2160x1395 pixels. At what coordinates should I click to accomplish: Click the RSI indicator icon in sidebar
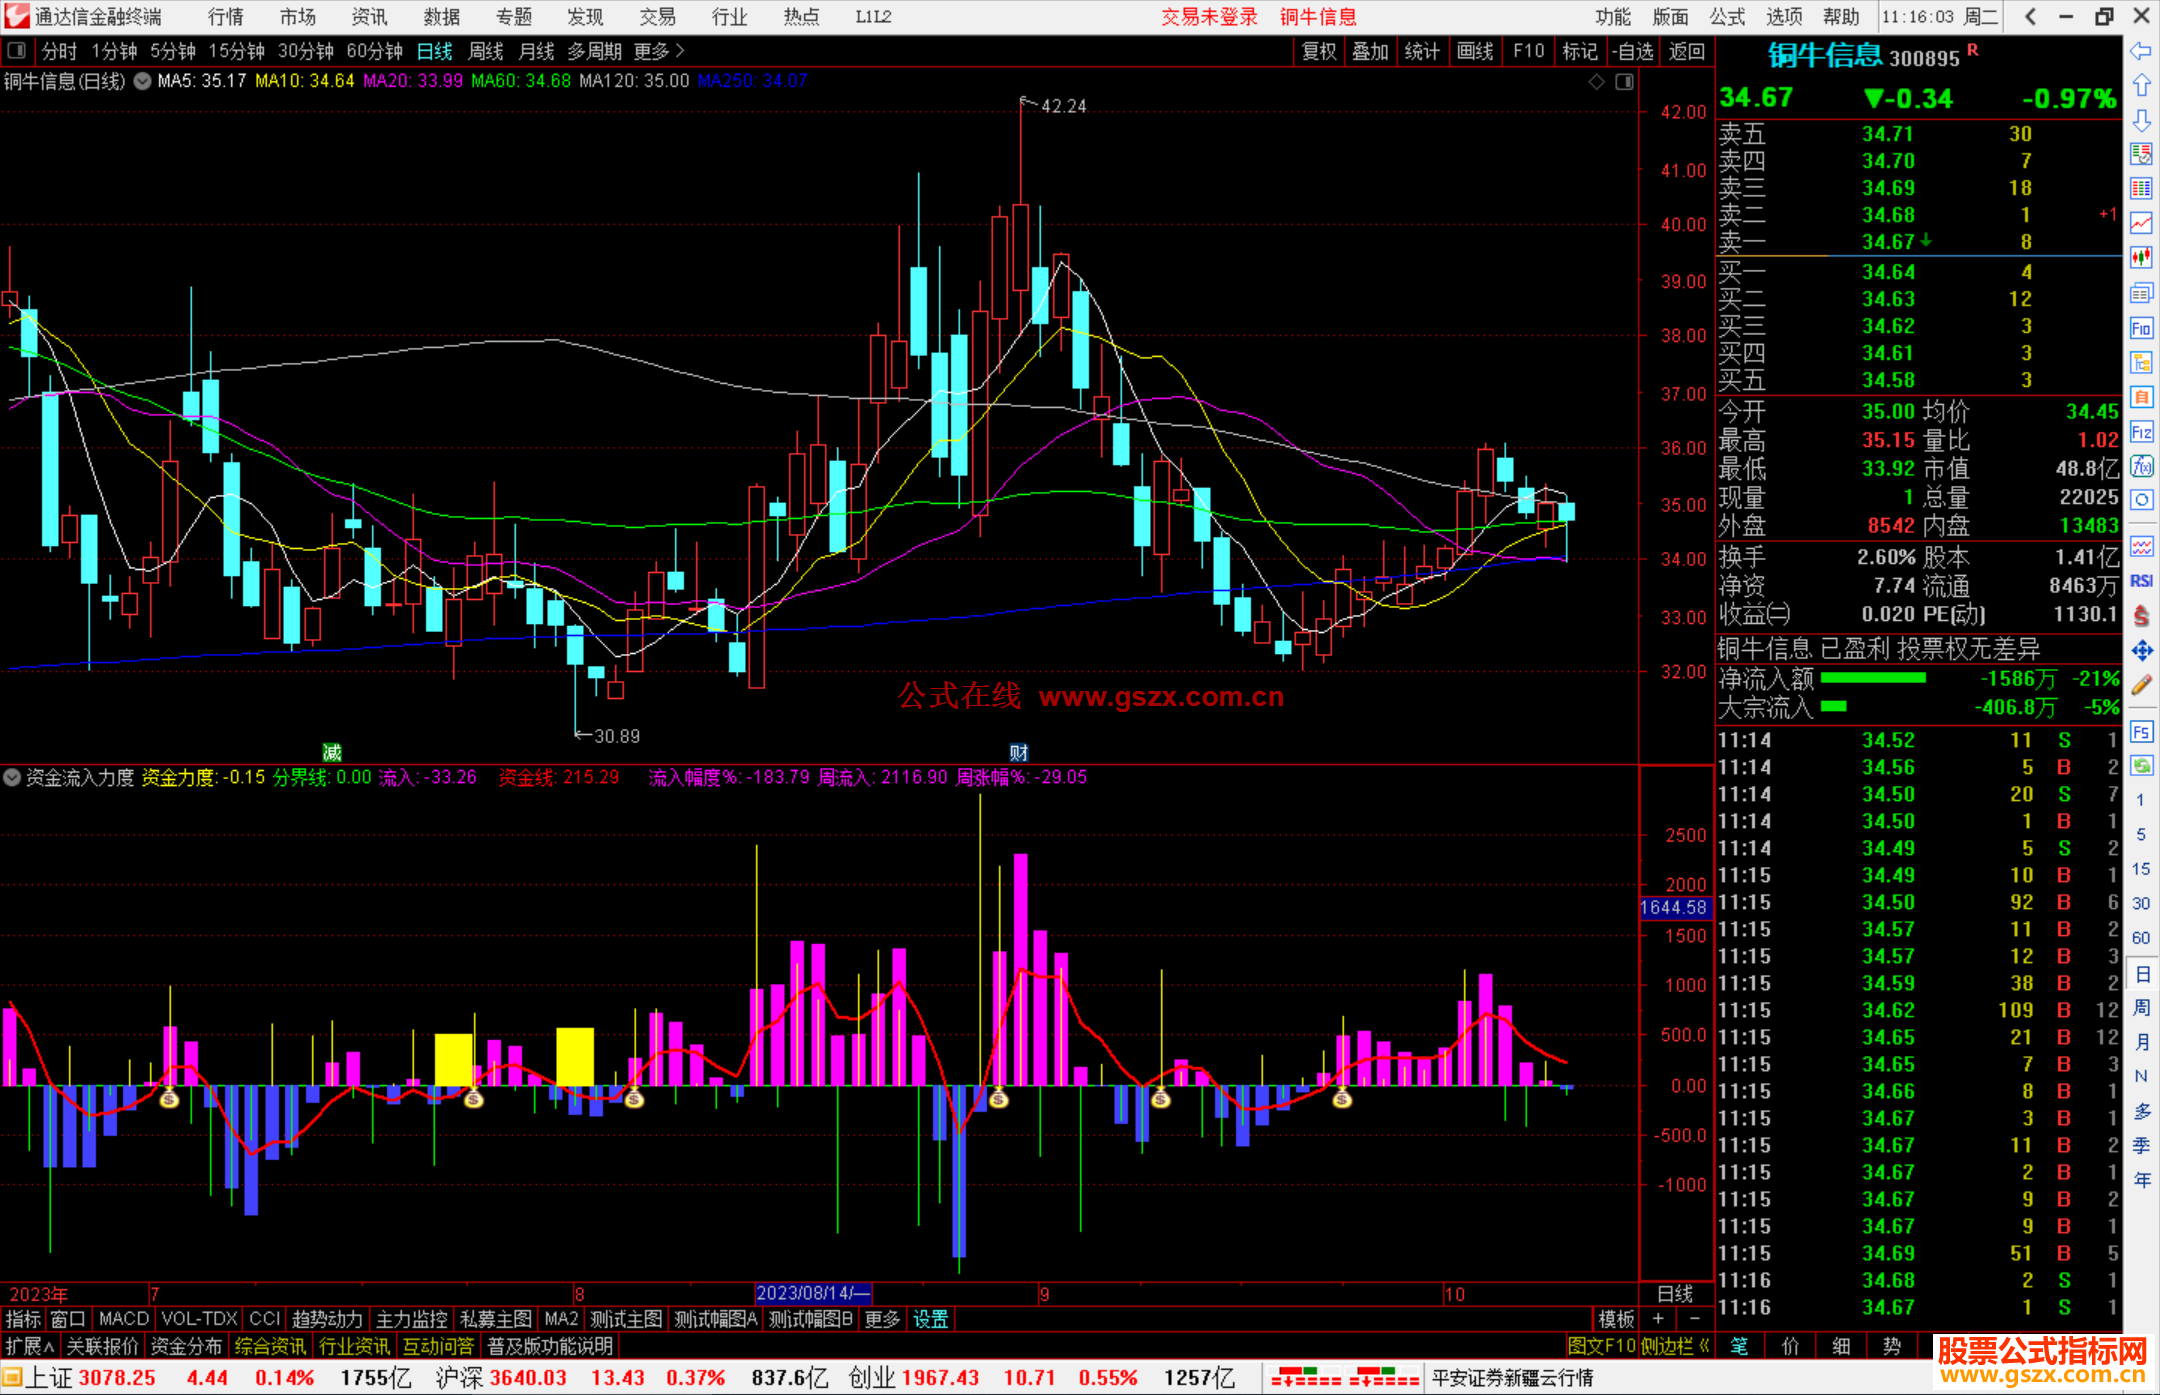click(x=2141, y=581)
